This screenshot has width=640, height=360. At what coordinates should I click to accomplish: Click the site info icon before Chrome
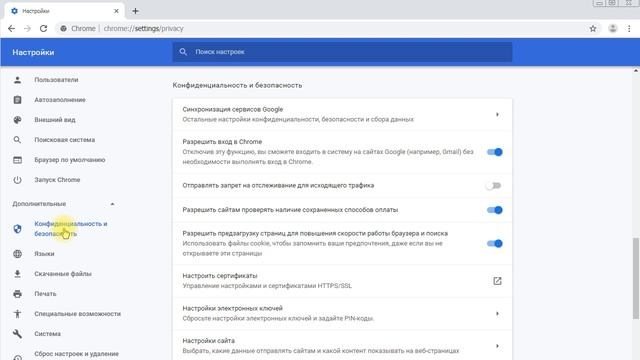[63, 29]
